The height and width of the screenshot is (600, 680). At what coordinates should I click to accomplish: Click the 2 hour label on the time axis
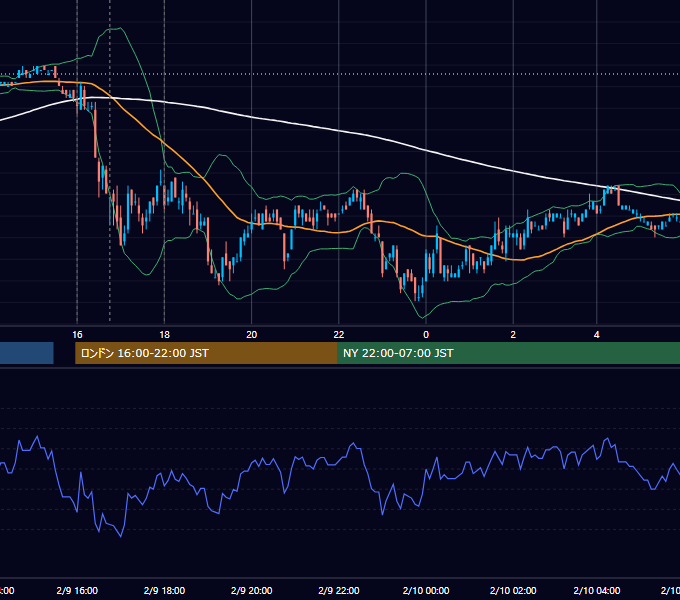click(513, 335)
